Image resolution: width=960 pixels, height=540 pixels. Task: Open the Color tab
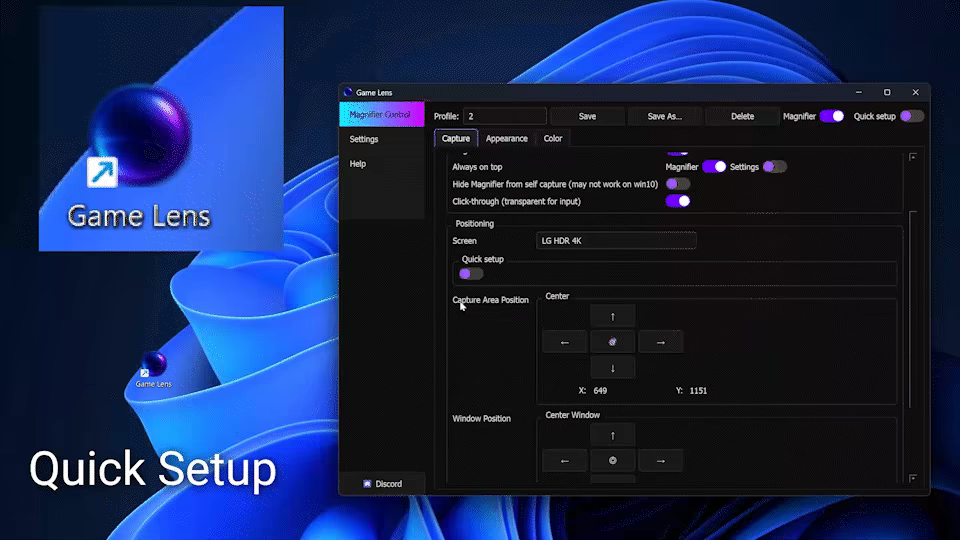(x=552, y=138)
